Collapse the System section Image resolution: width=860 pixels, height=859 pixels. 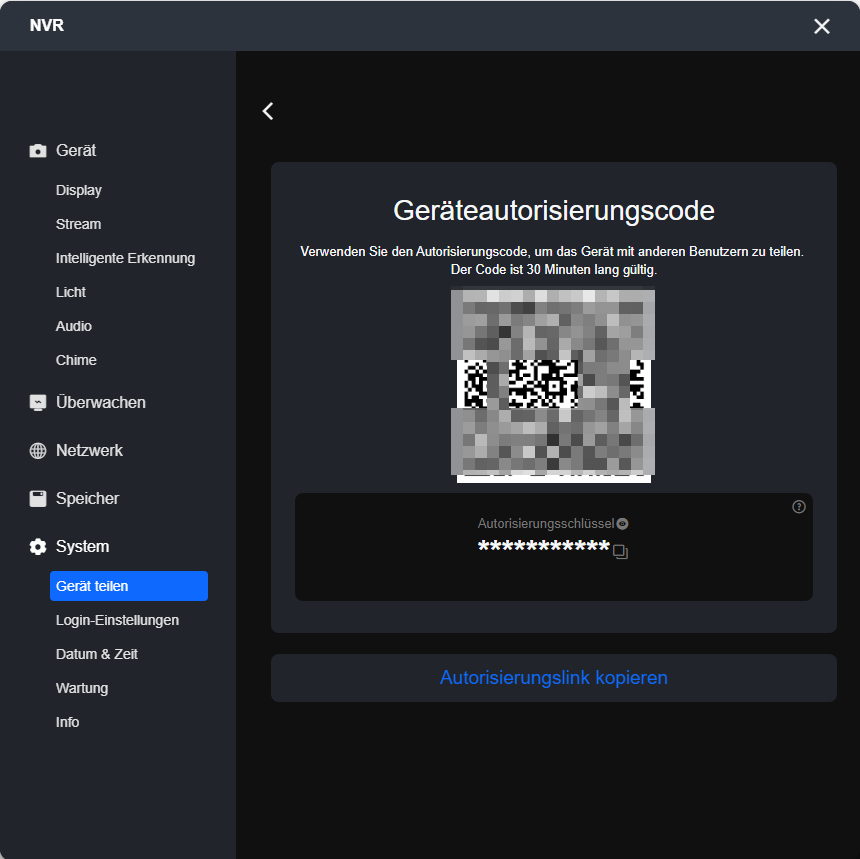[83, 546]
